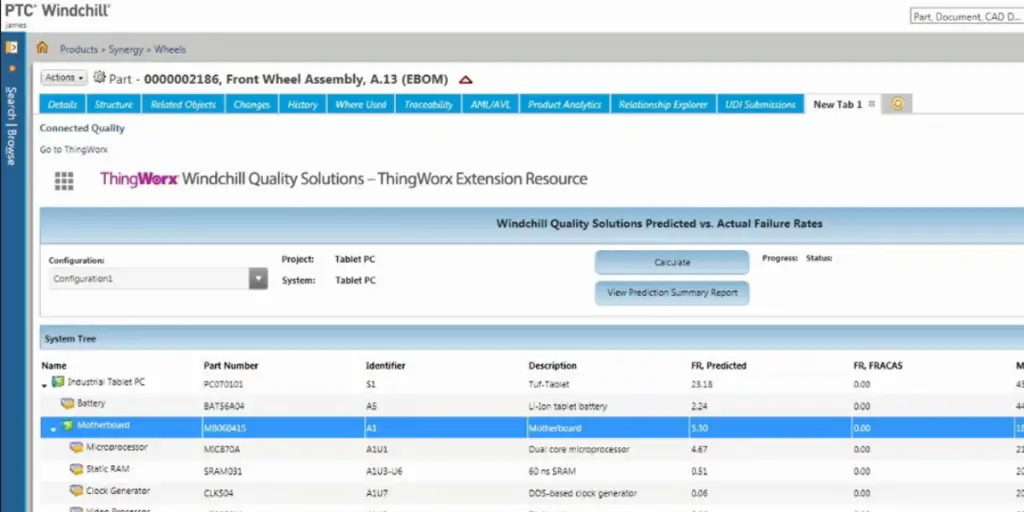Click part number CLK504 cell

[218, 493]
